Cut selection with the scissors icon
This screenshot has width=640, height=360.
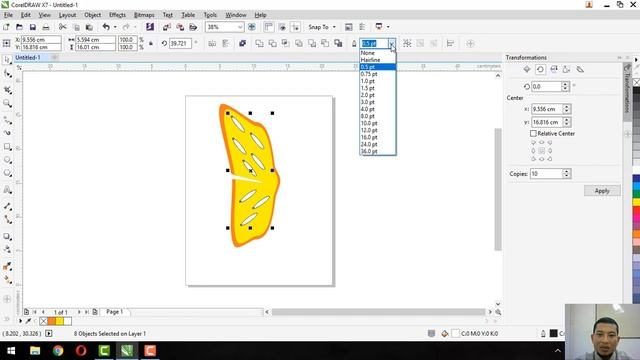pos(62,27)
